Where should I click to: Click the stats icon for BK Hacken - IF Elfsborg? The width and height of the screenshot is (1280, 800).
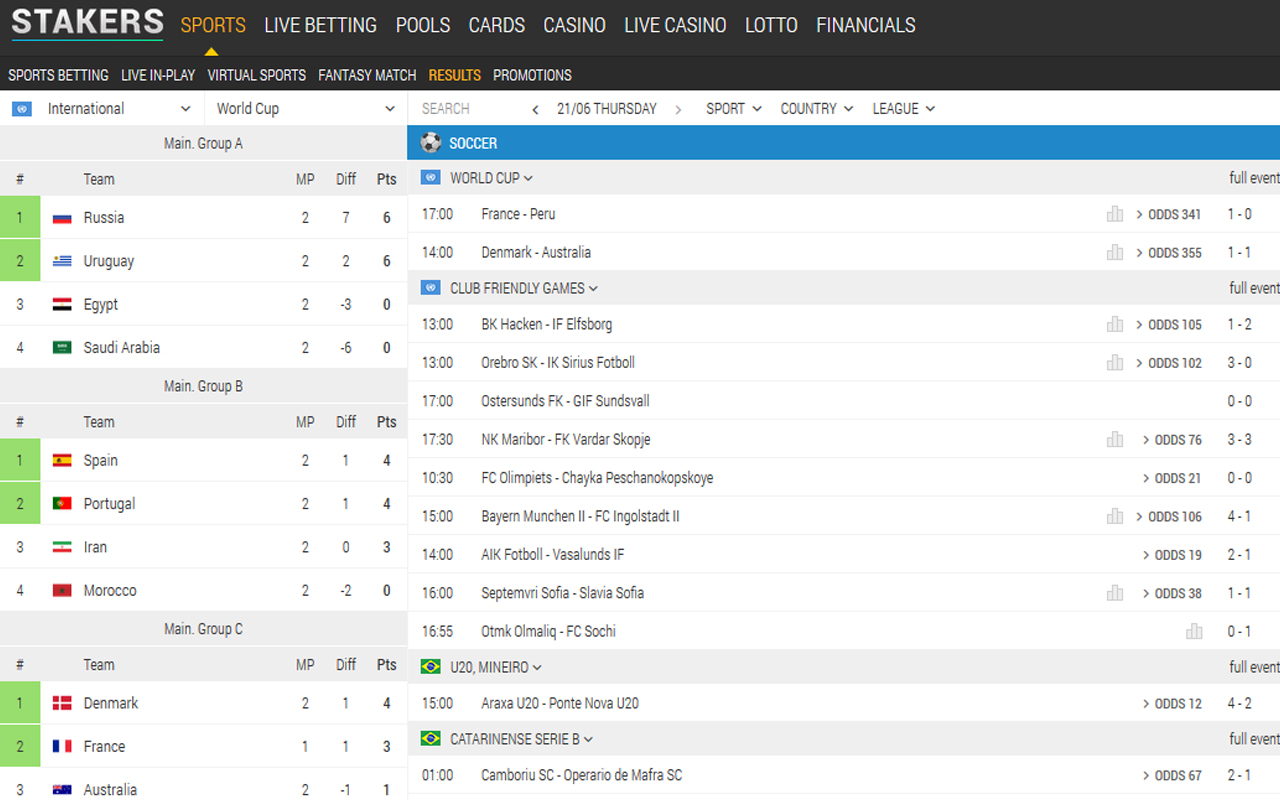[x=1115, y=324]
